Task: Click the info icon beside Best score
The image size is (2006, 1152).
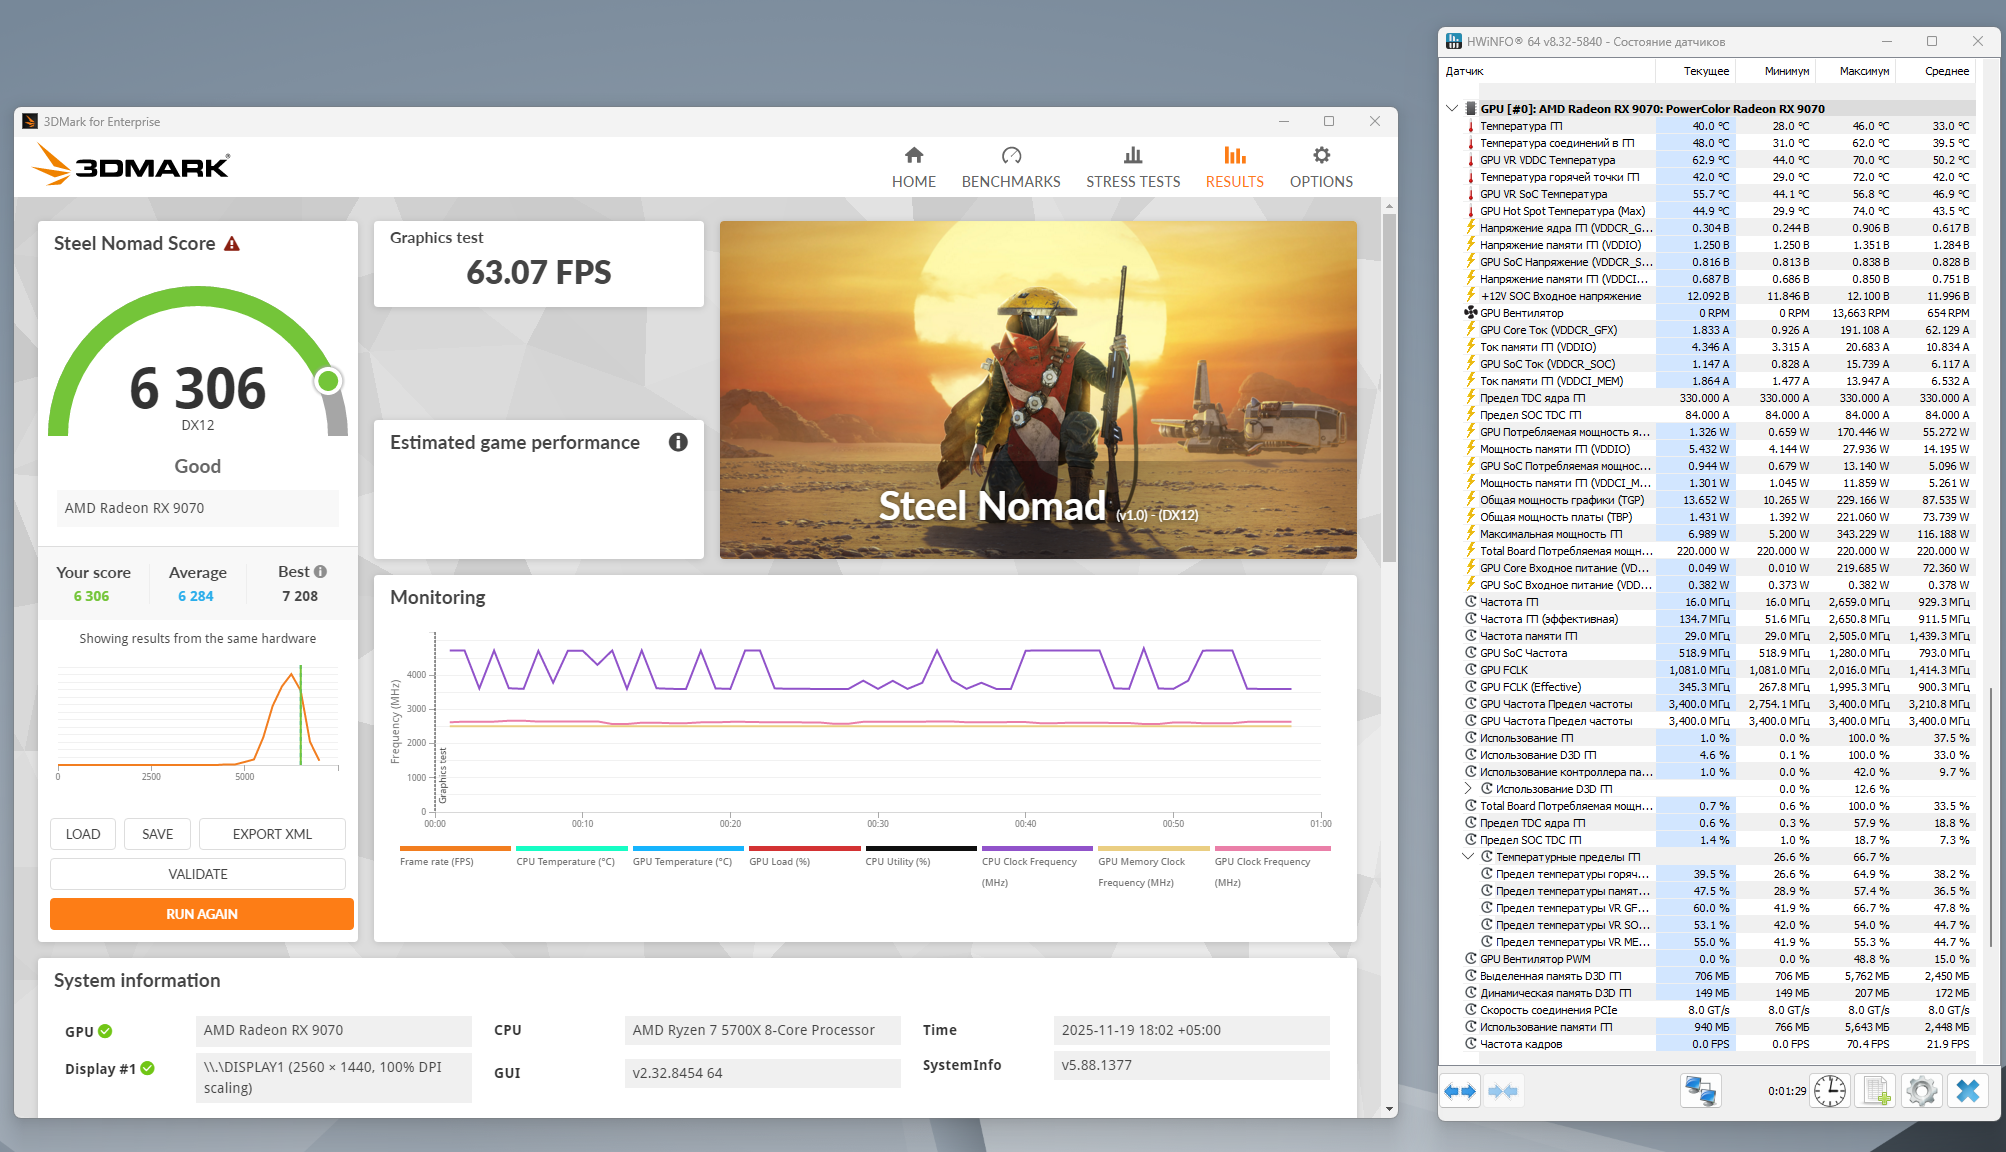Action: point(321,572)
